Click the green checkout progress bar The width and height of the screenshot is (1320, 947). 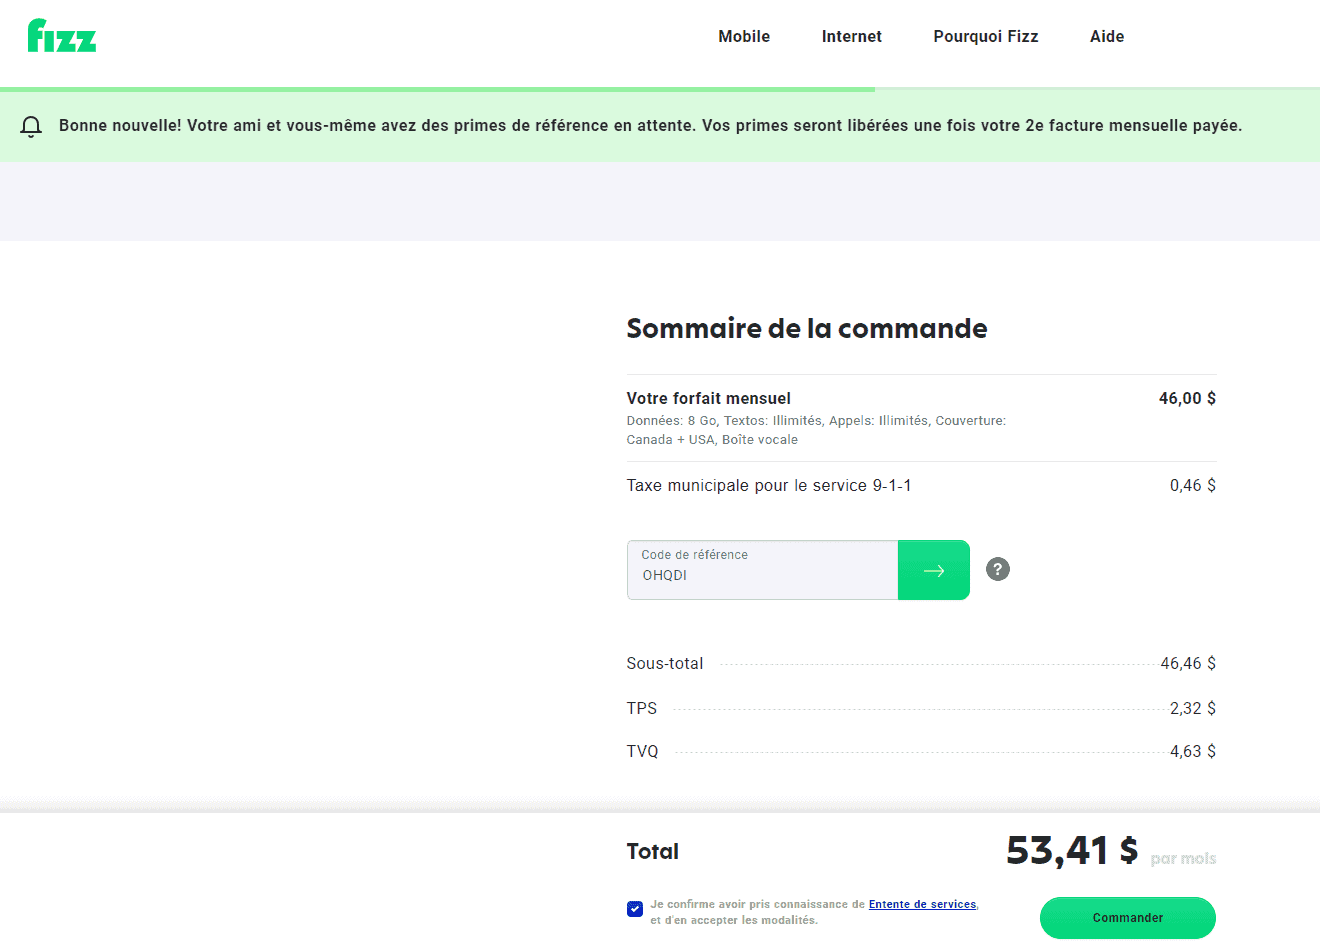point(437,89)
